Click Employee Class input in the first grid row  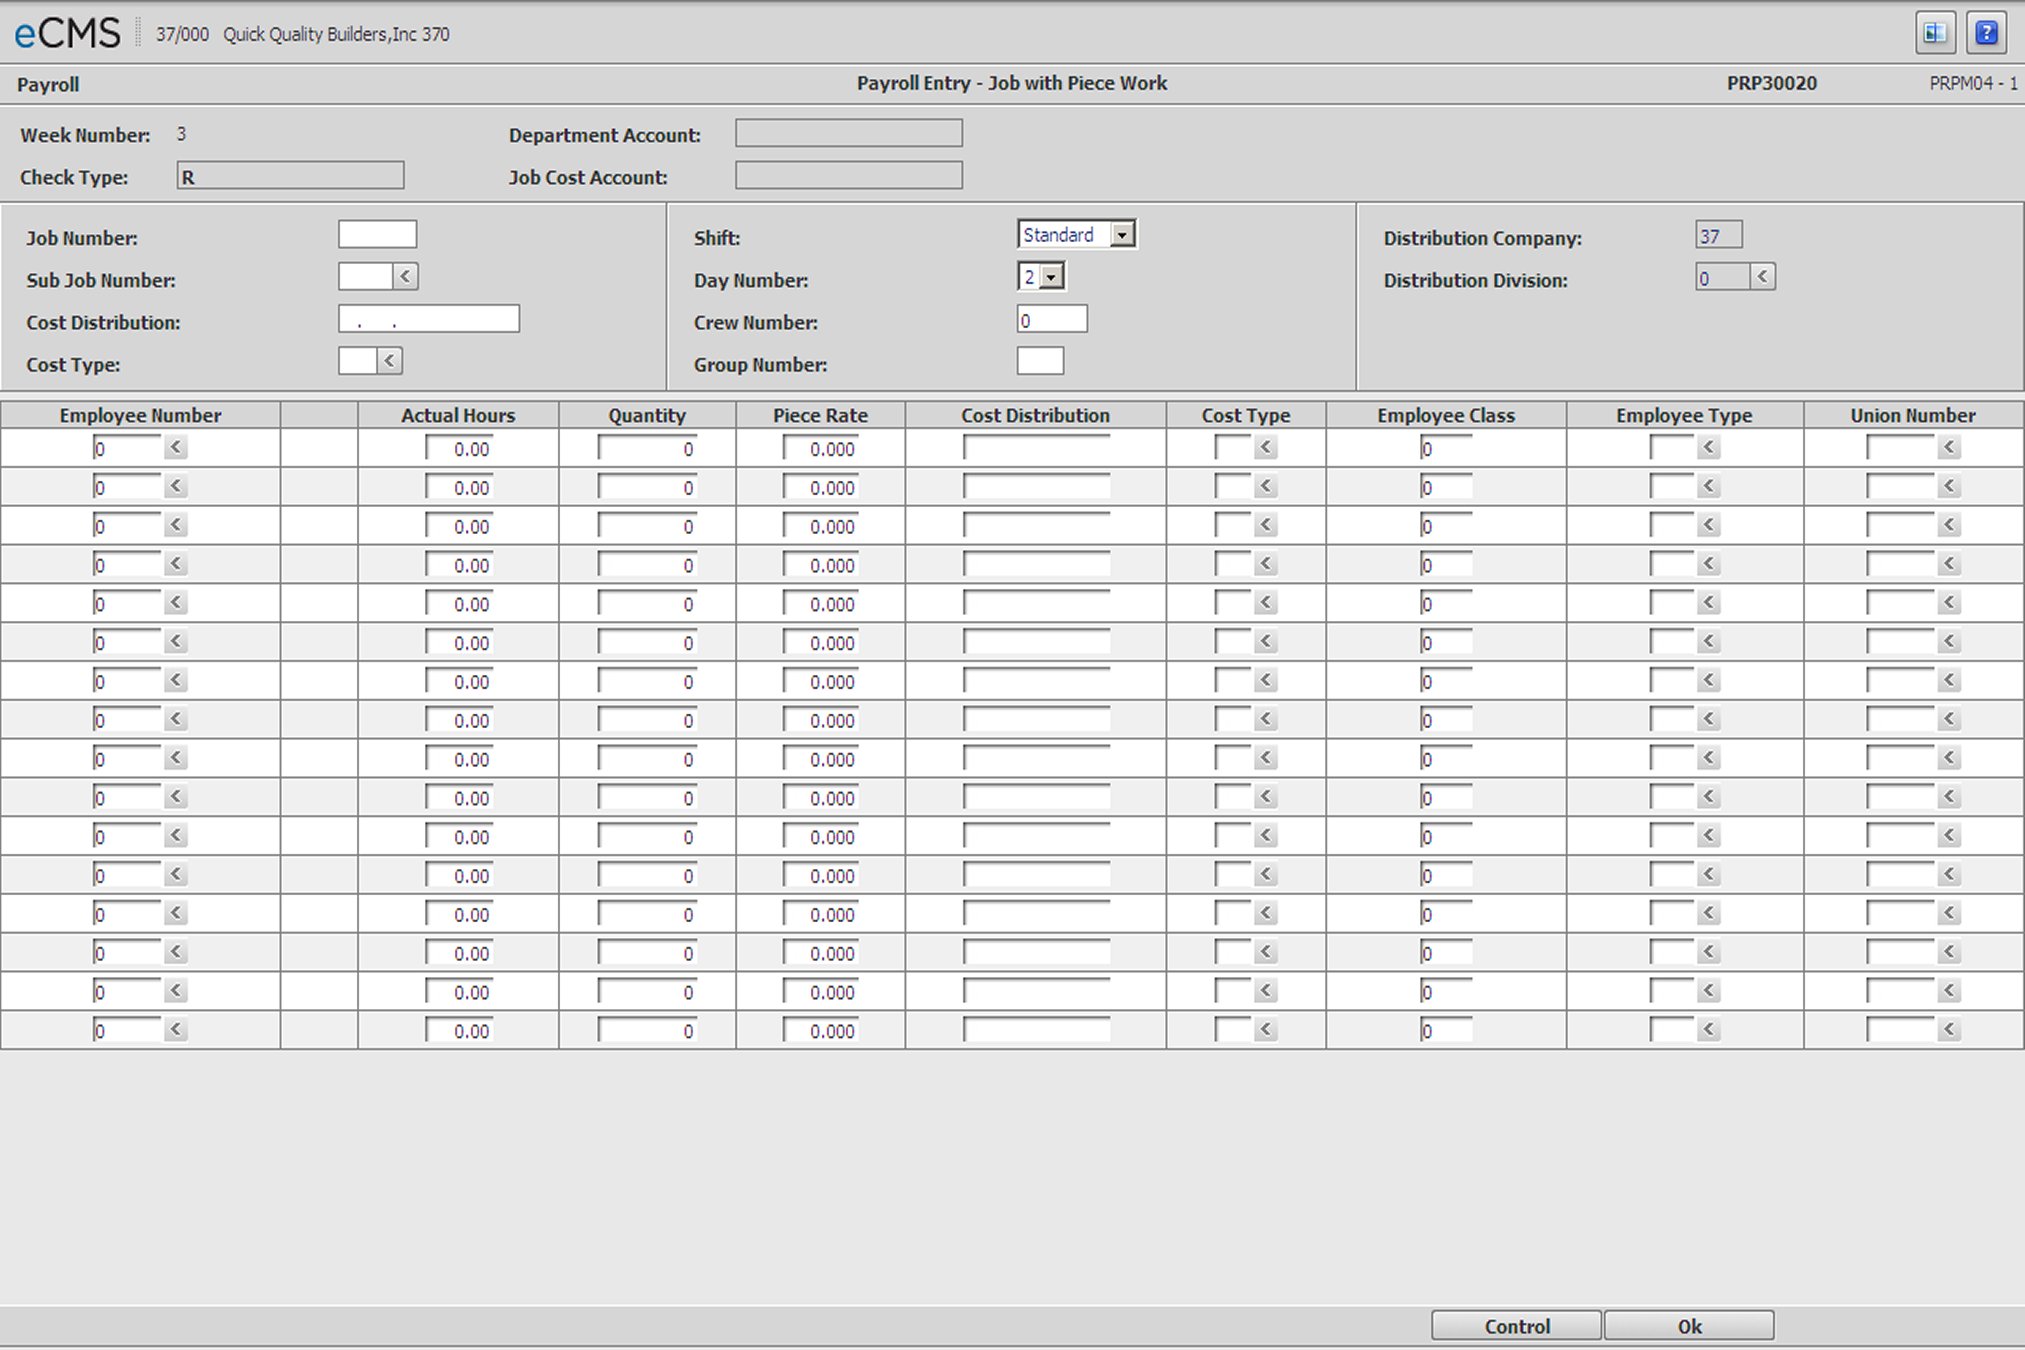pyautogui.click(x=1446, y=448)
